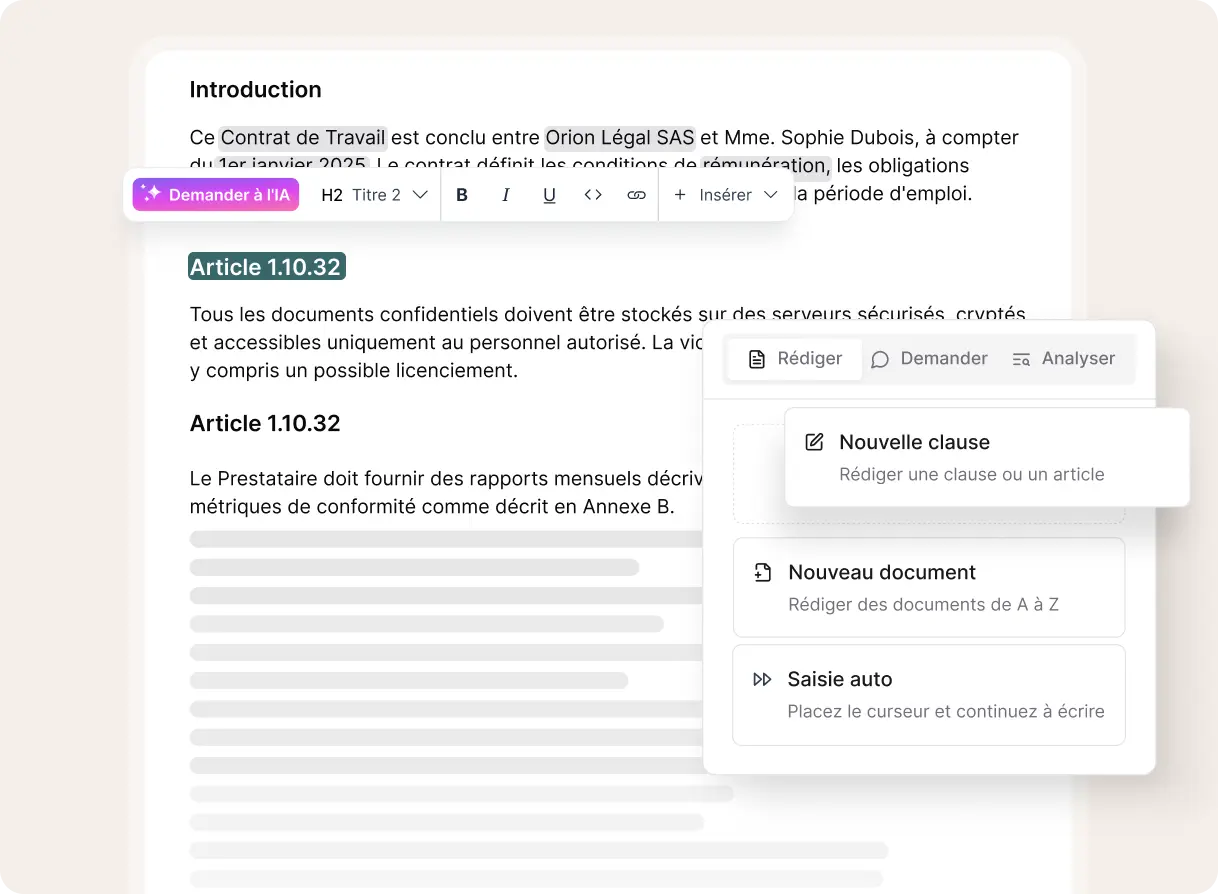This screenshot has width=1218, height=894.
Task: Switch to the Analyser tab
Action: [1063, 358]
